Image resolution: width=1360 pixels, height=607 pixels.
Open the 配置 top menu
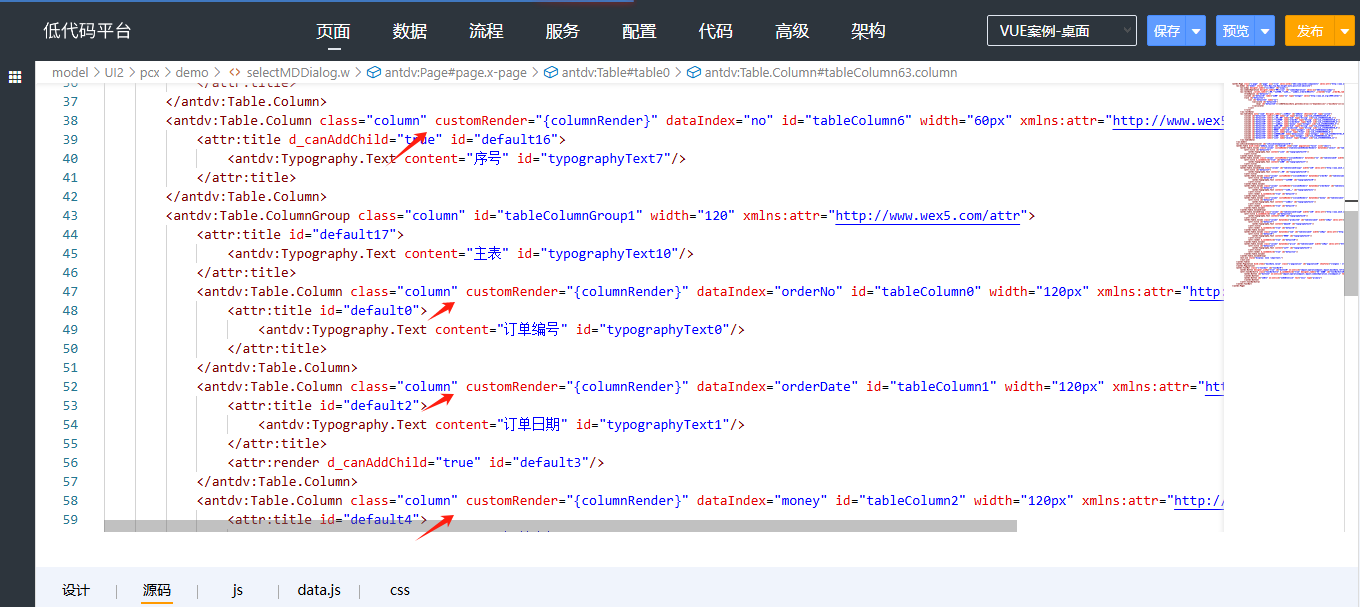(x=639, y=31)
